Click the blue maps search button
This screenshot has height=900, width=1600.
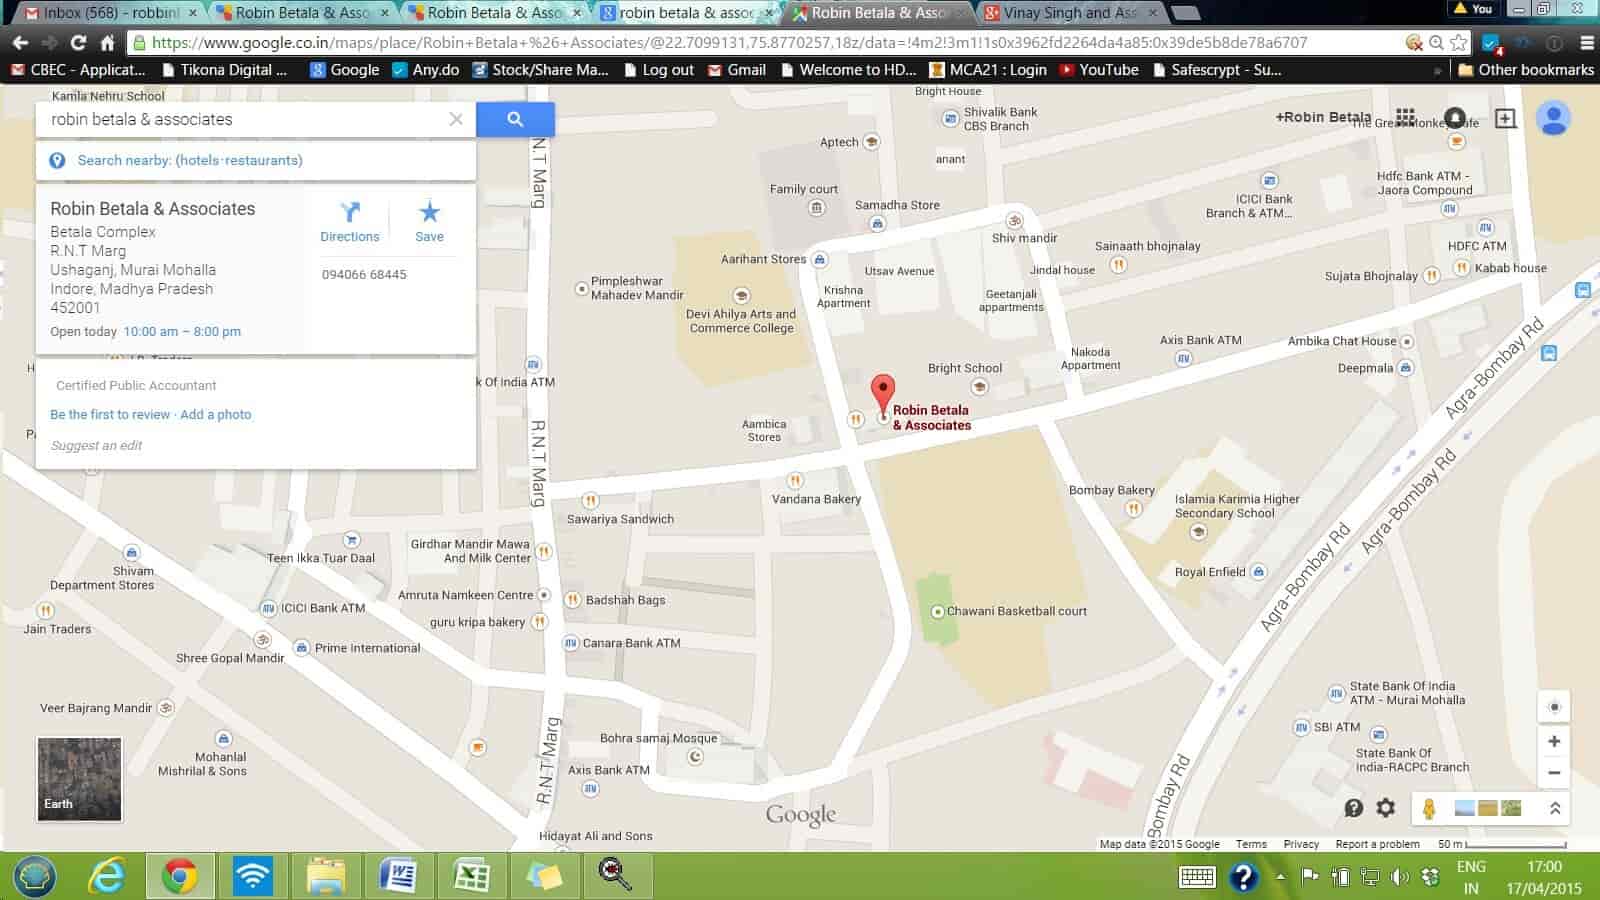(515, 119)
